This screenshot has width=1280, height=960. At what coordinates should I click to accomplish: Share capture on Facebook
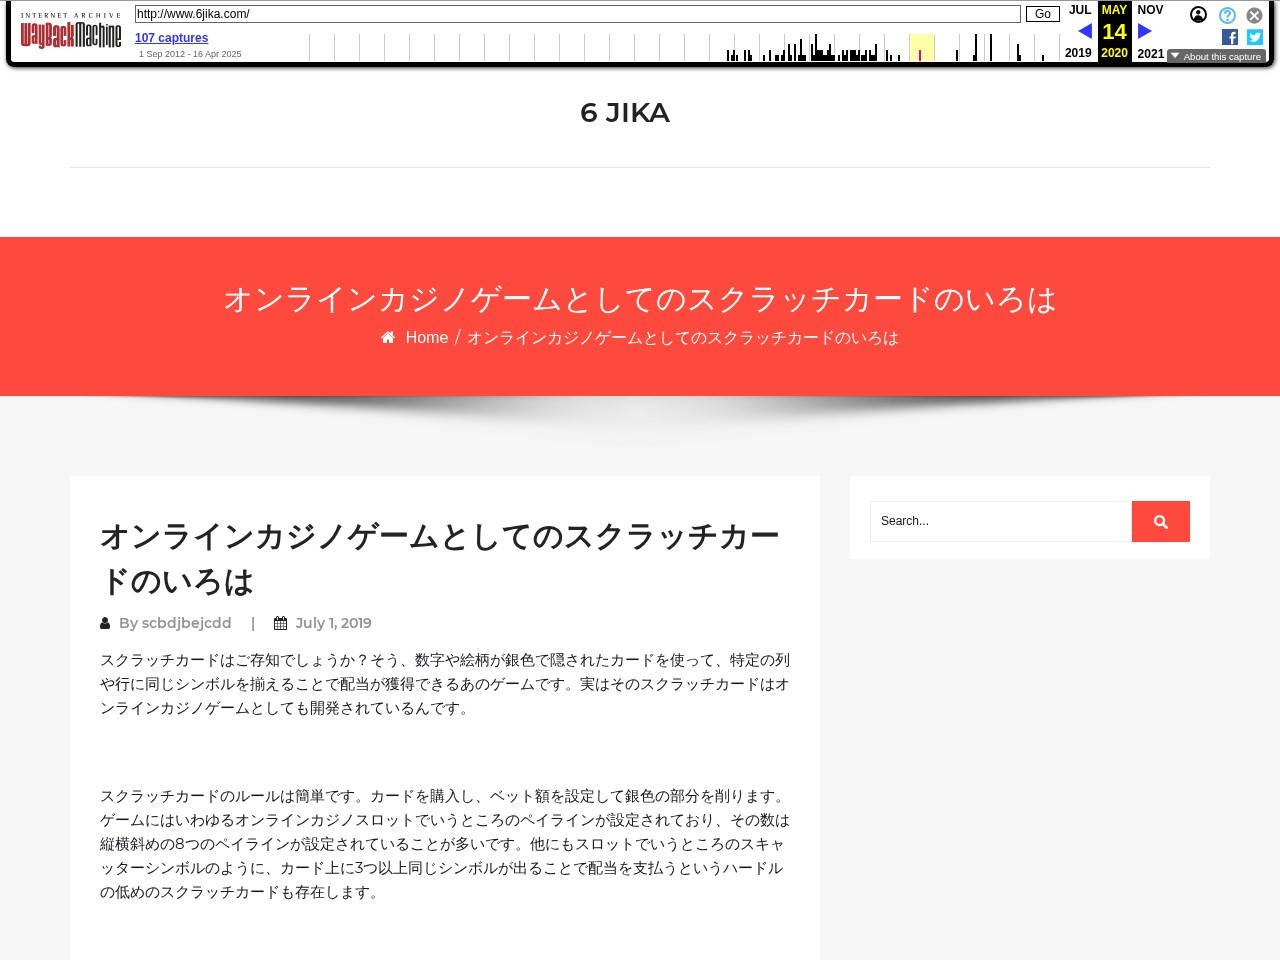(1230, 37)
